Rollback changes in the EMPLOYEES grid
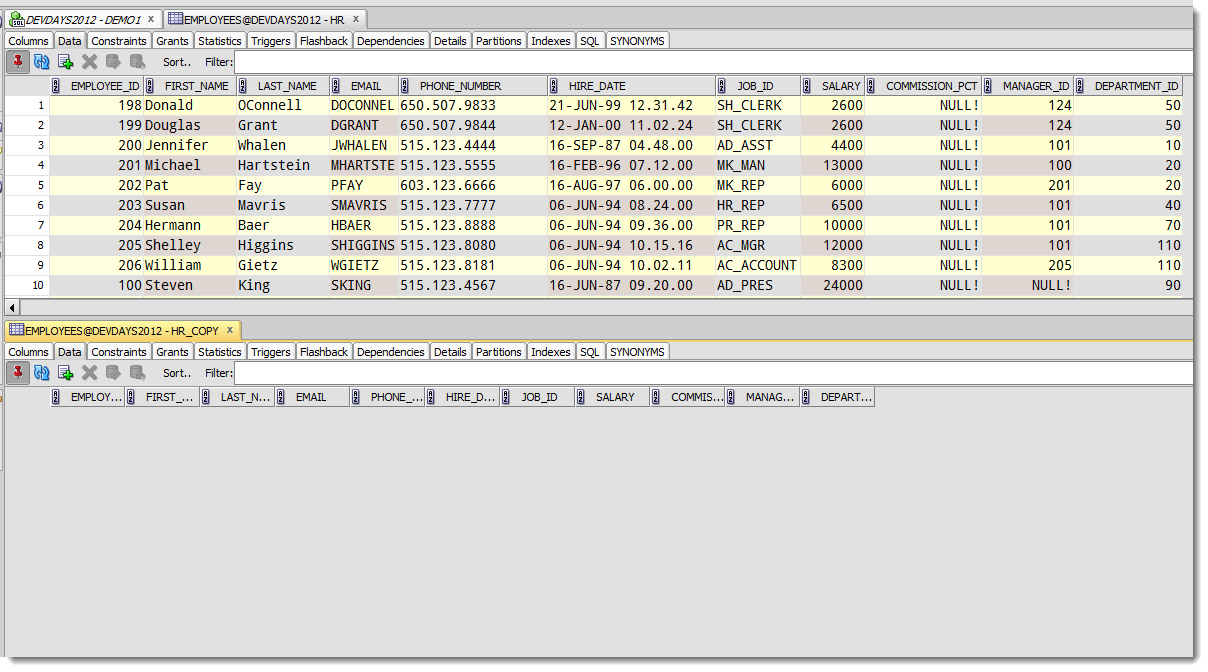Image resolution: width=1208 pixels, height=672 pixels. click(x=136, y=61)
